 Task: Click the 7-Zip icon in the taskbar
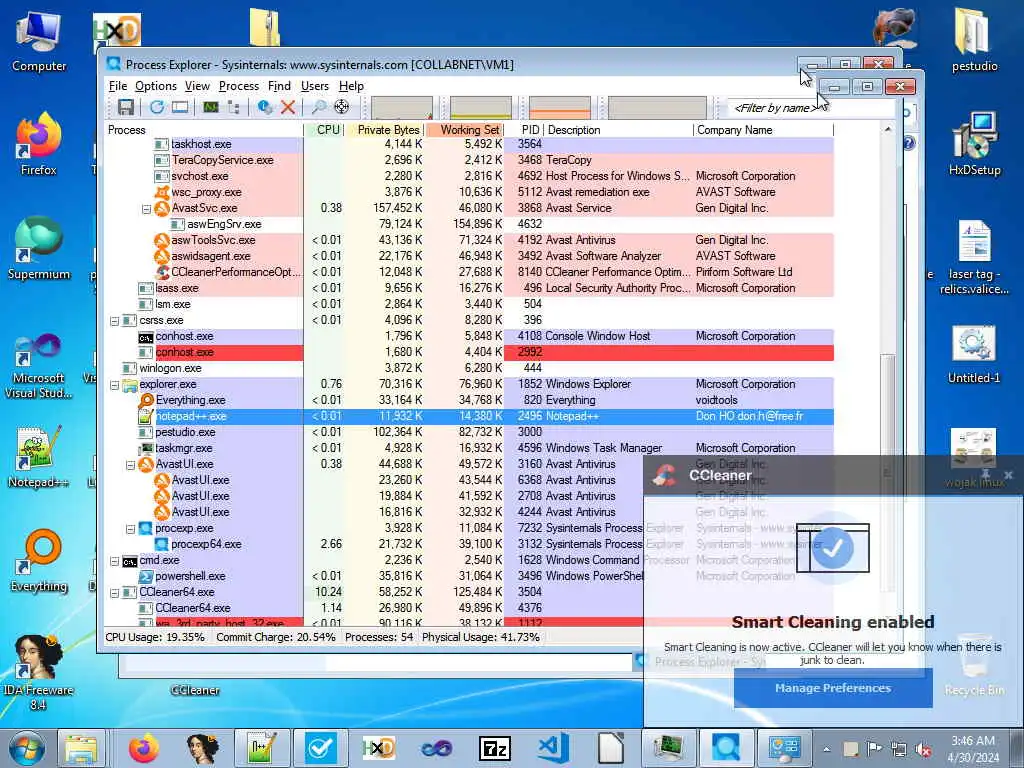(494, 748)
